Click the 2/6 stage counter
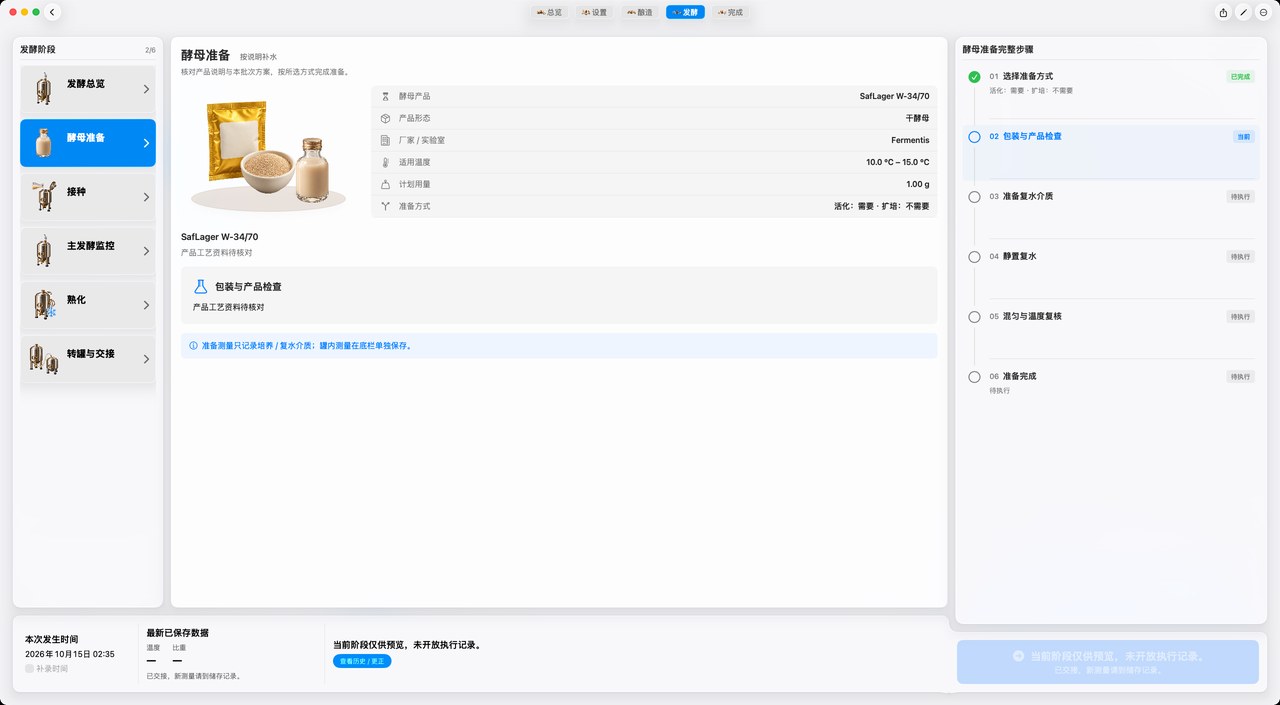 pos(150,49)
